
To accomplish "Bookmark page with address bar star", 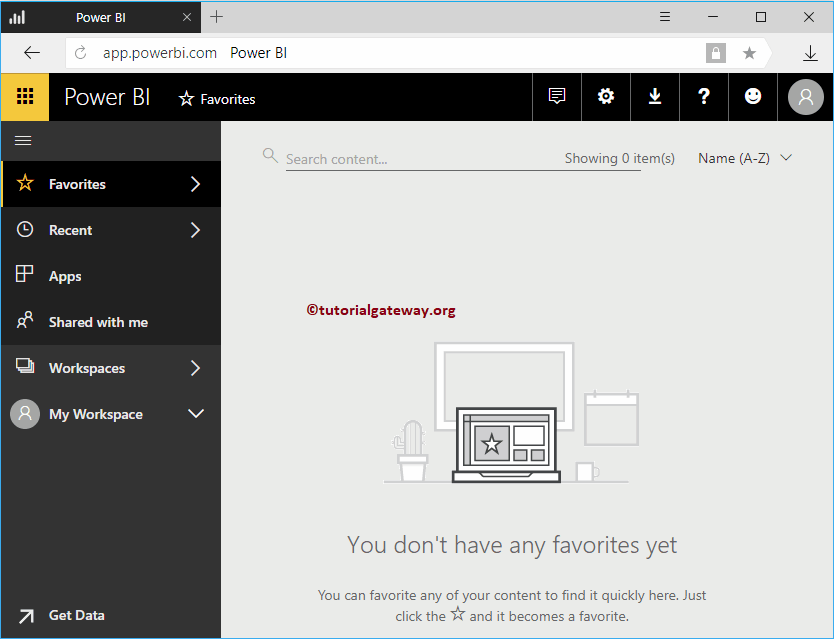I will pos(749,53).
